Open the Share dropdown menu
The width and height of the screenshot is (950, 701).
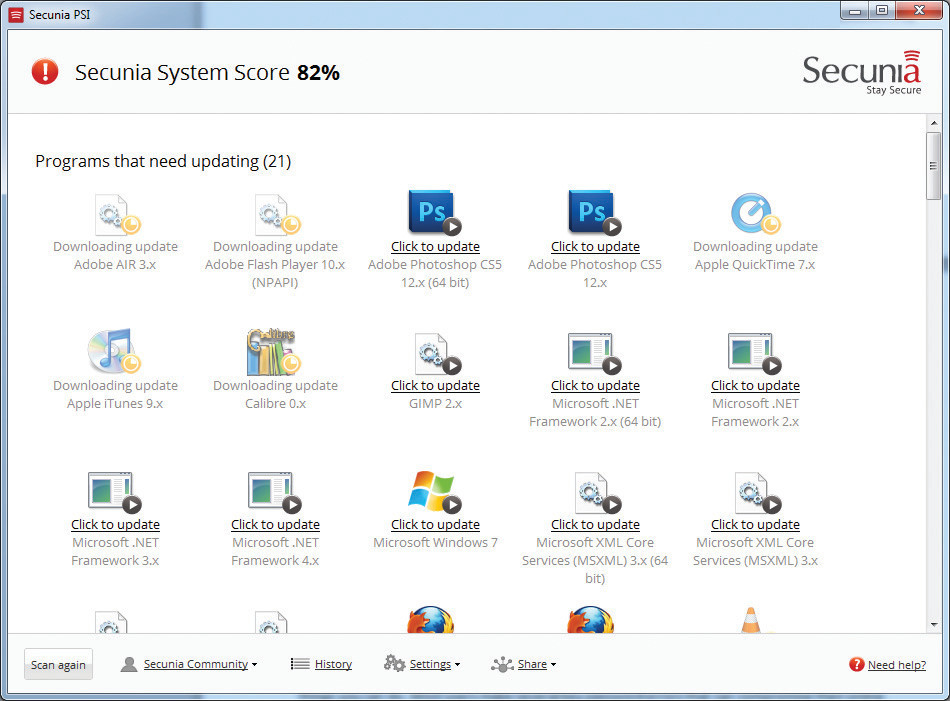531,664
